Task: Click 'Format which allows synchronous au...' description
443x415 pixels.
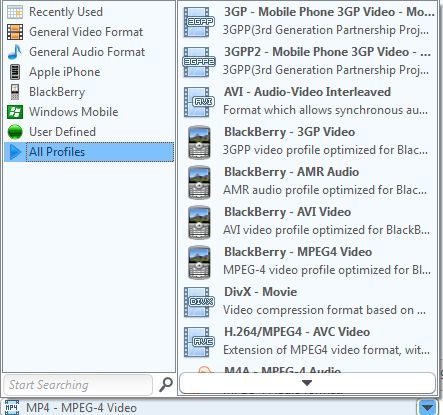Action: pyautogui.click(x=325, y=110)
